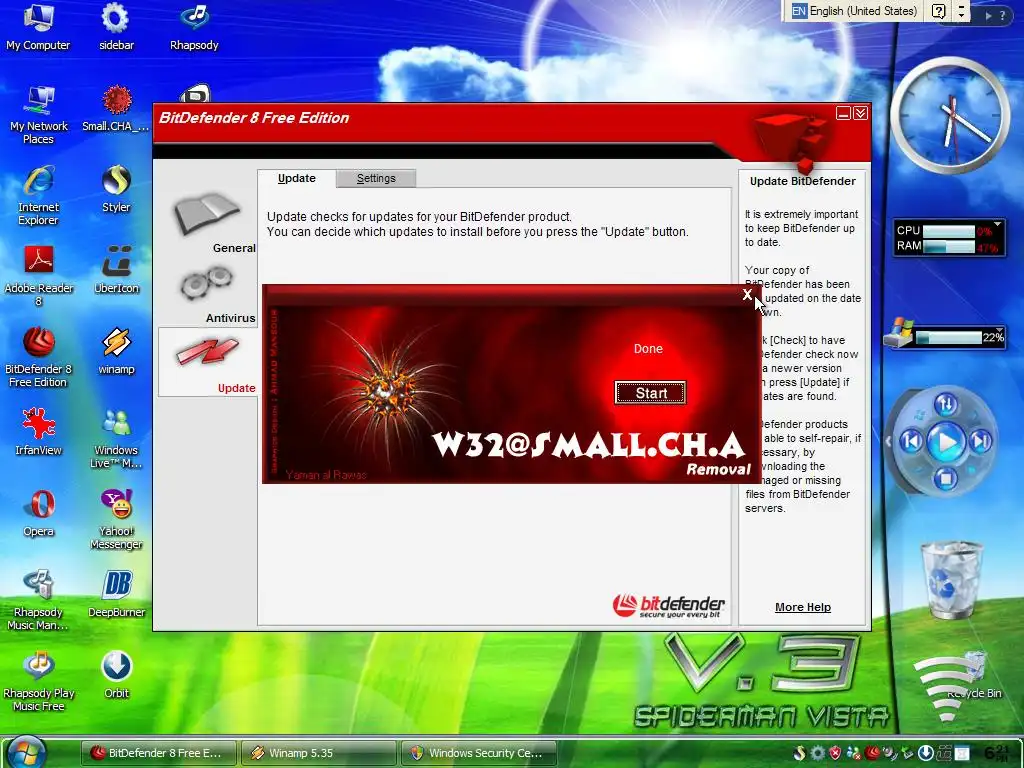The width and height of the screenshot is (1024, 768).
Task: Select the Update section red arrows icon
Action: point(207,352)
